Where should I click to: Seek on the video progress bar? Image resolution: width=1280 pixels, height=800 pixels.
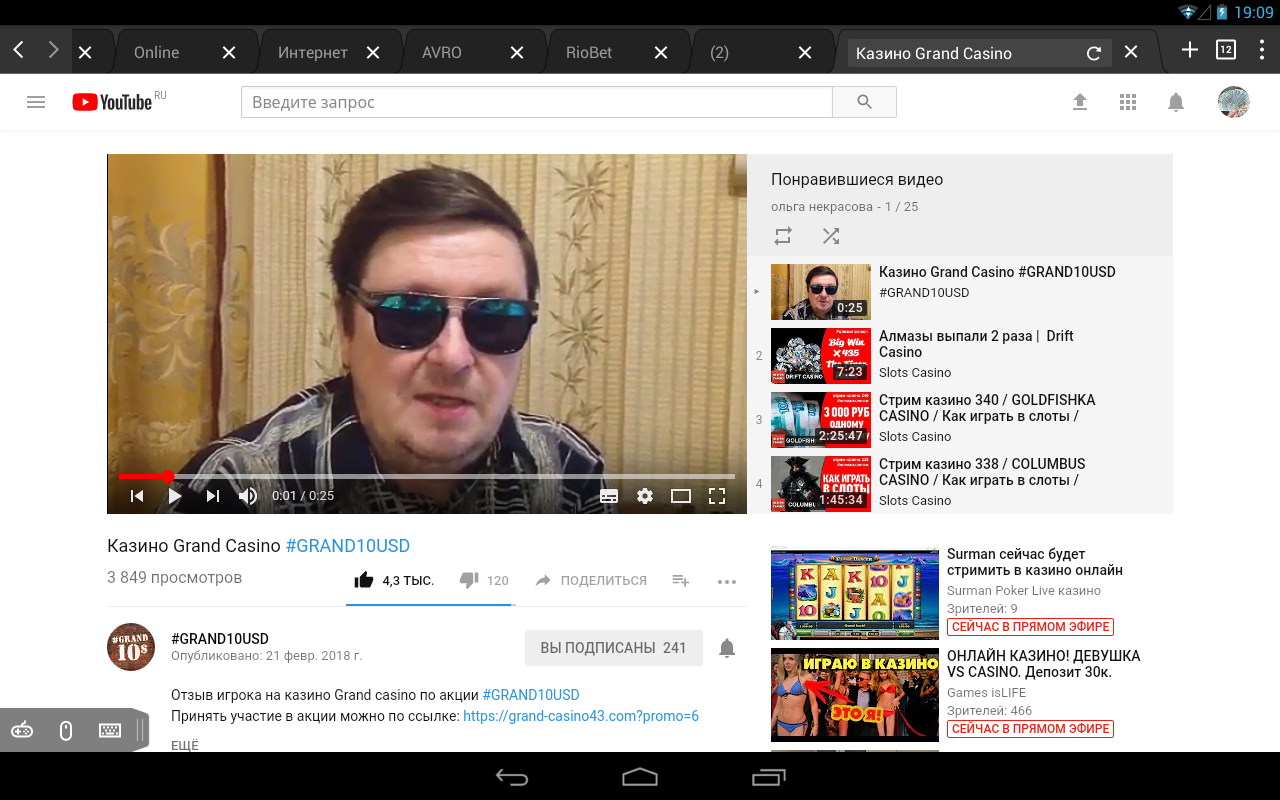427,476
